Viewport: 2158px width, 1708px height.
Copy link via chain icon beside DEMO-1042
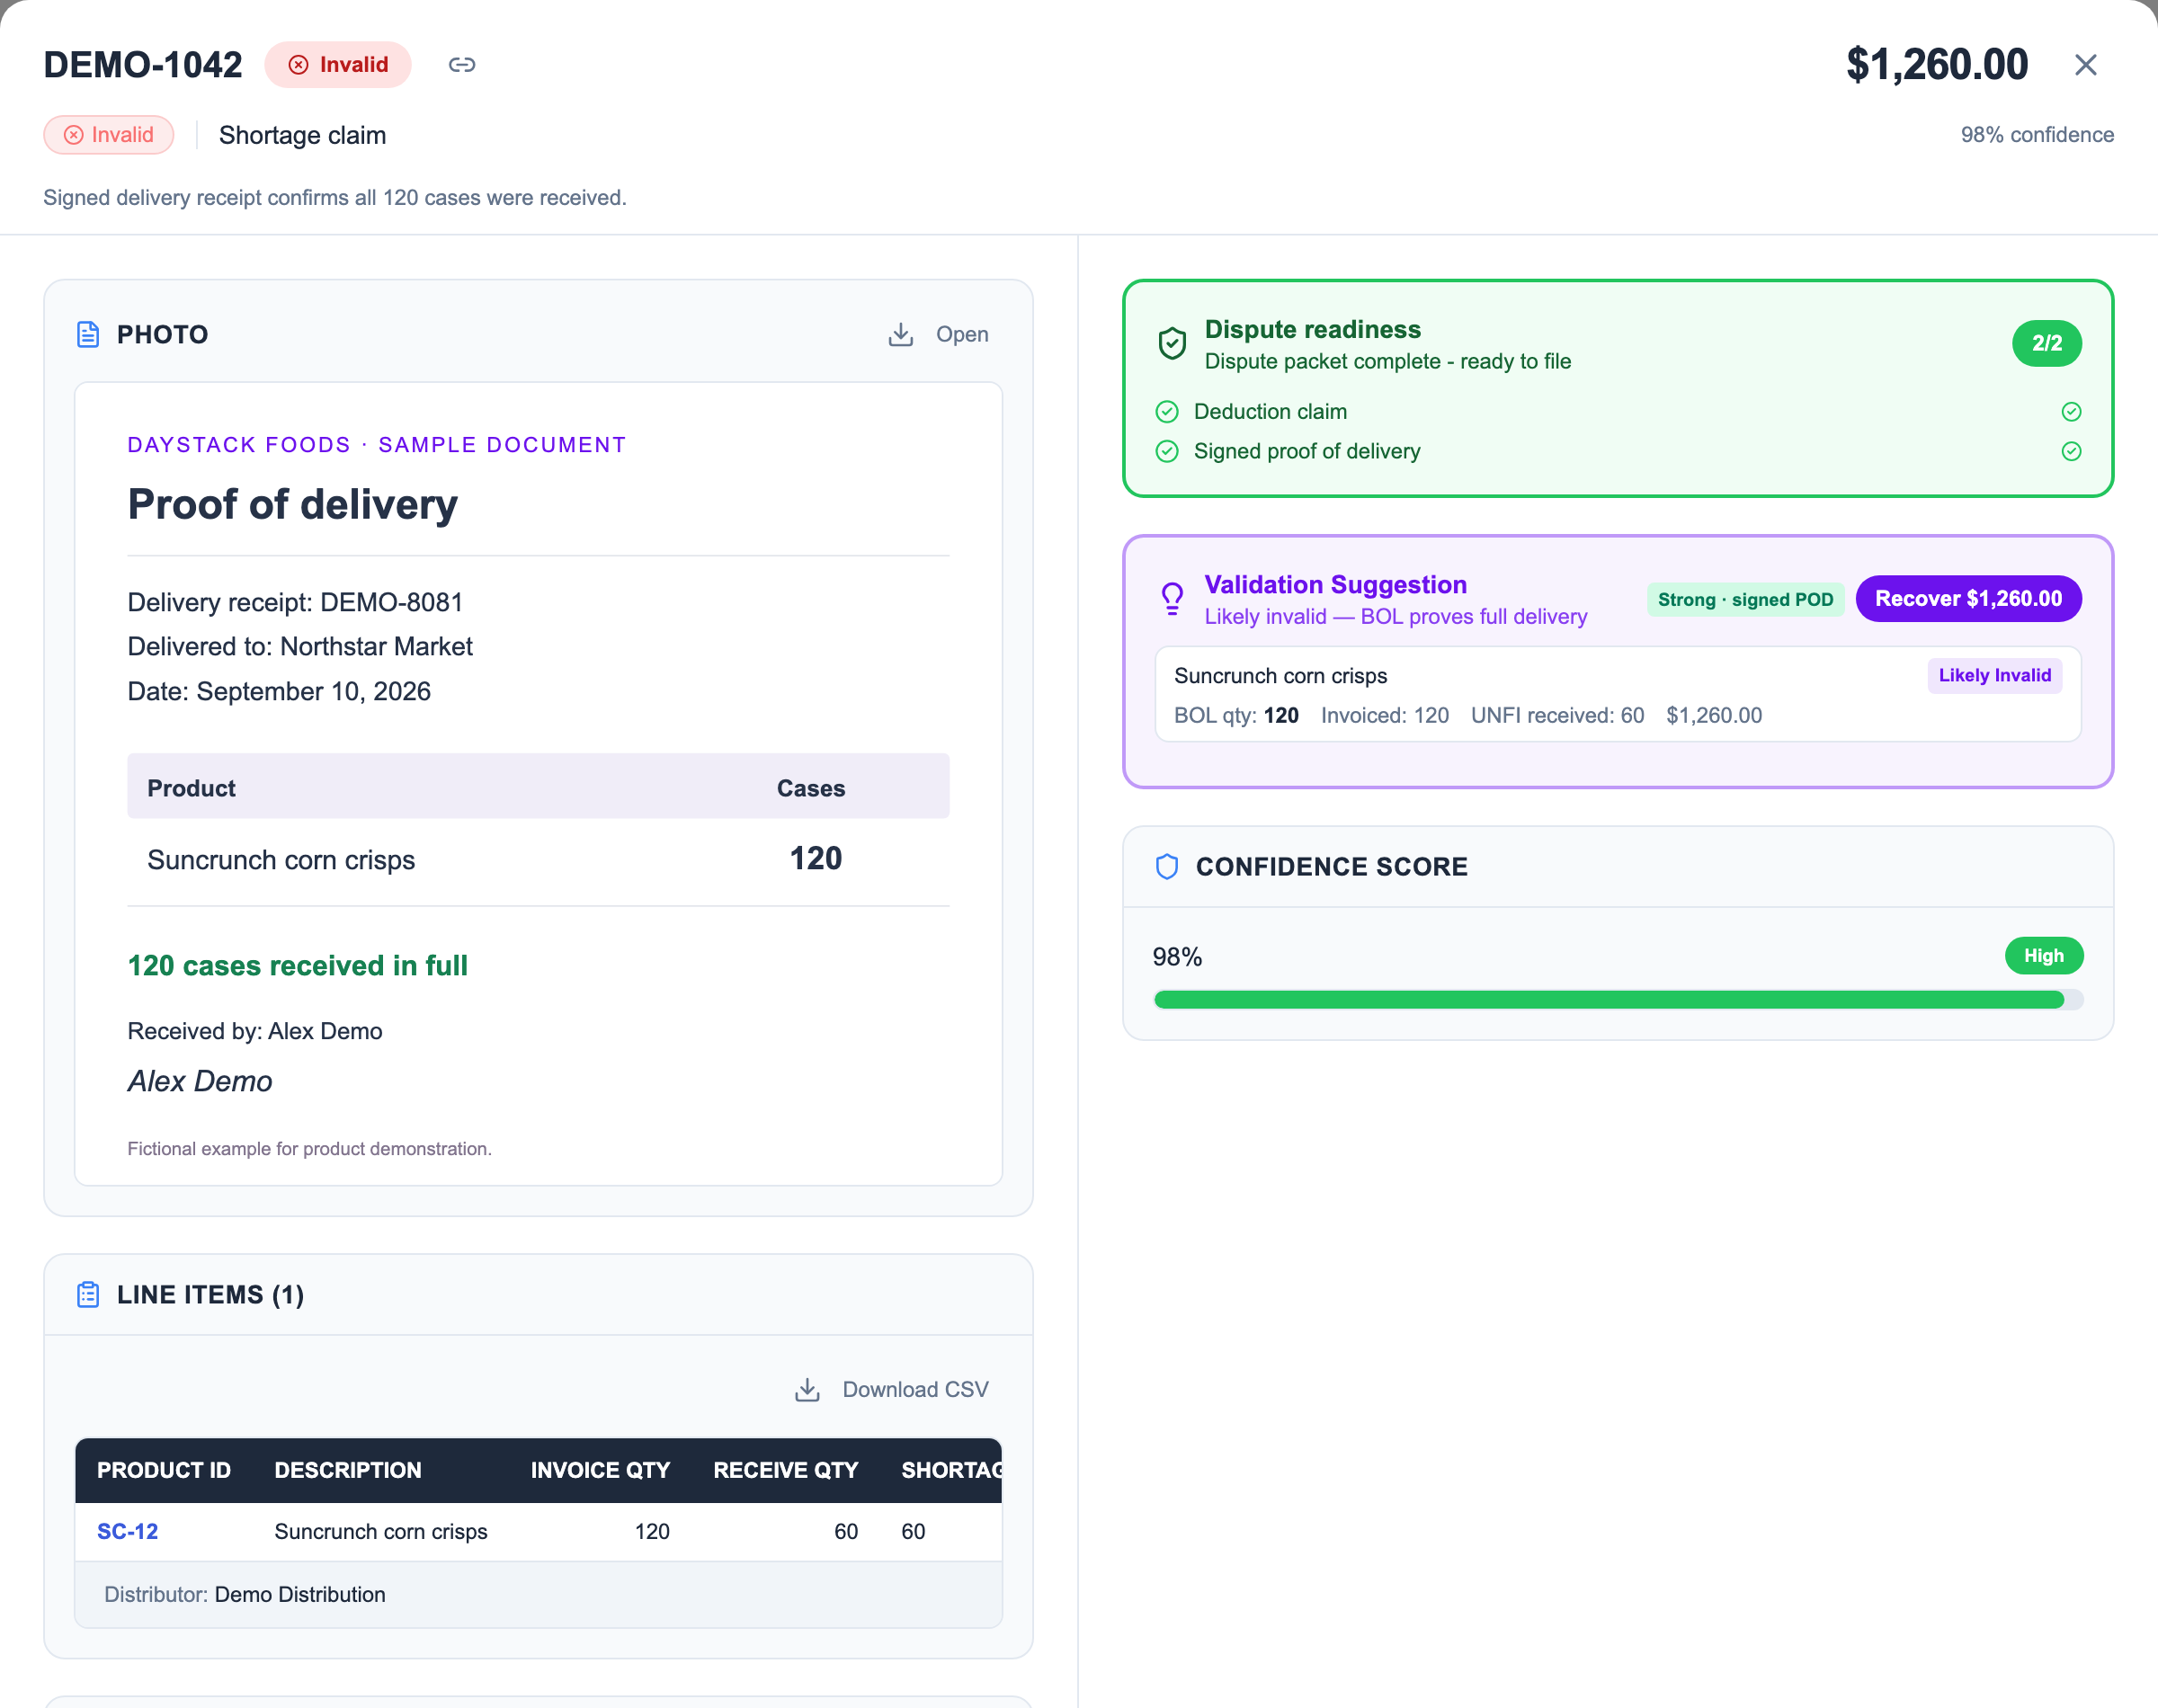pos(461,65)
